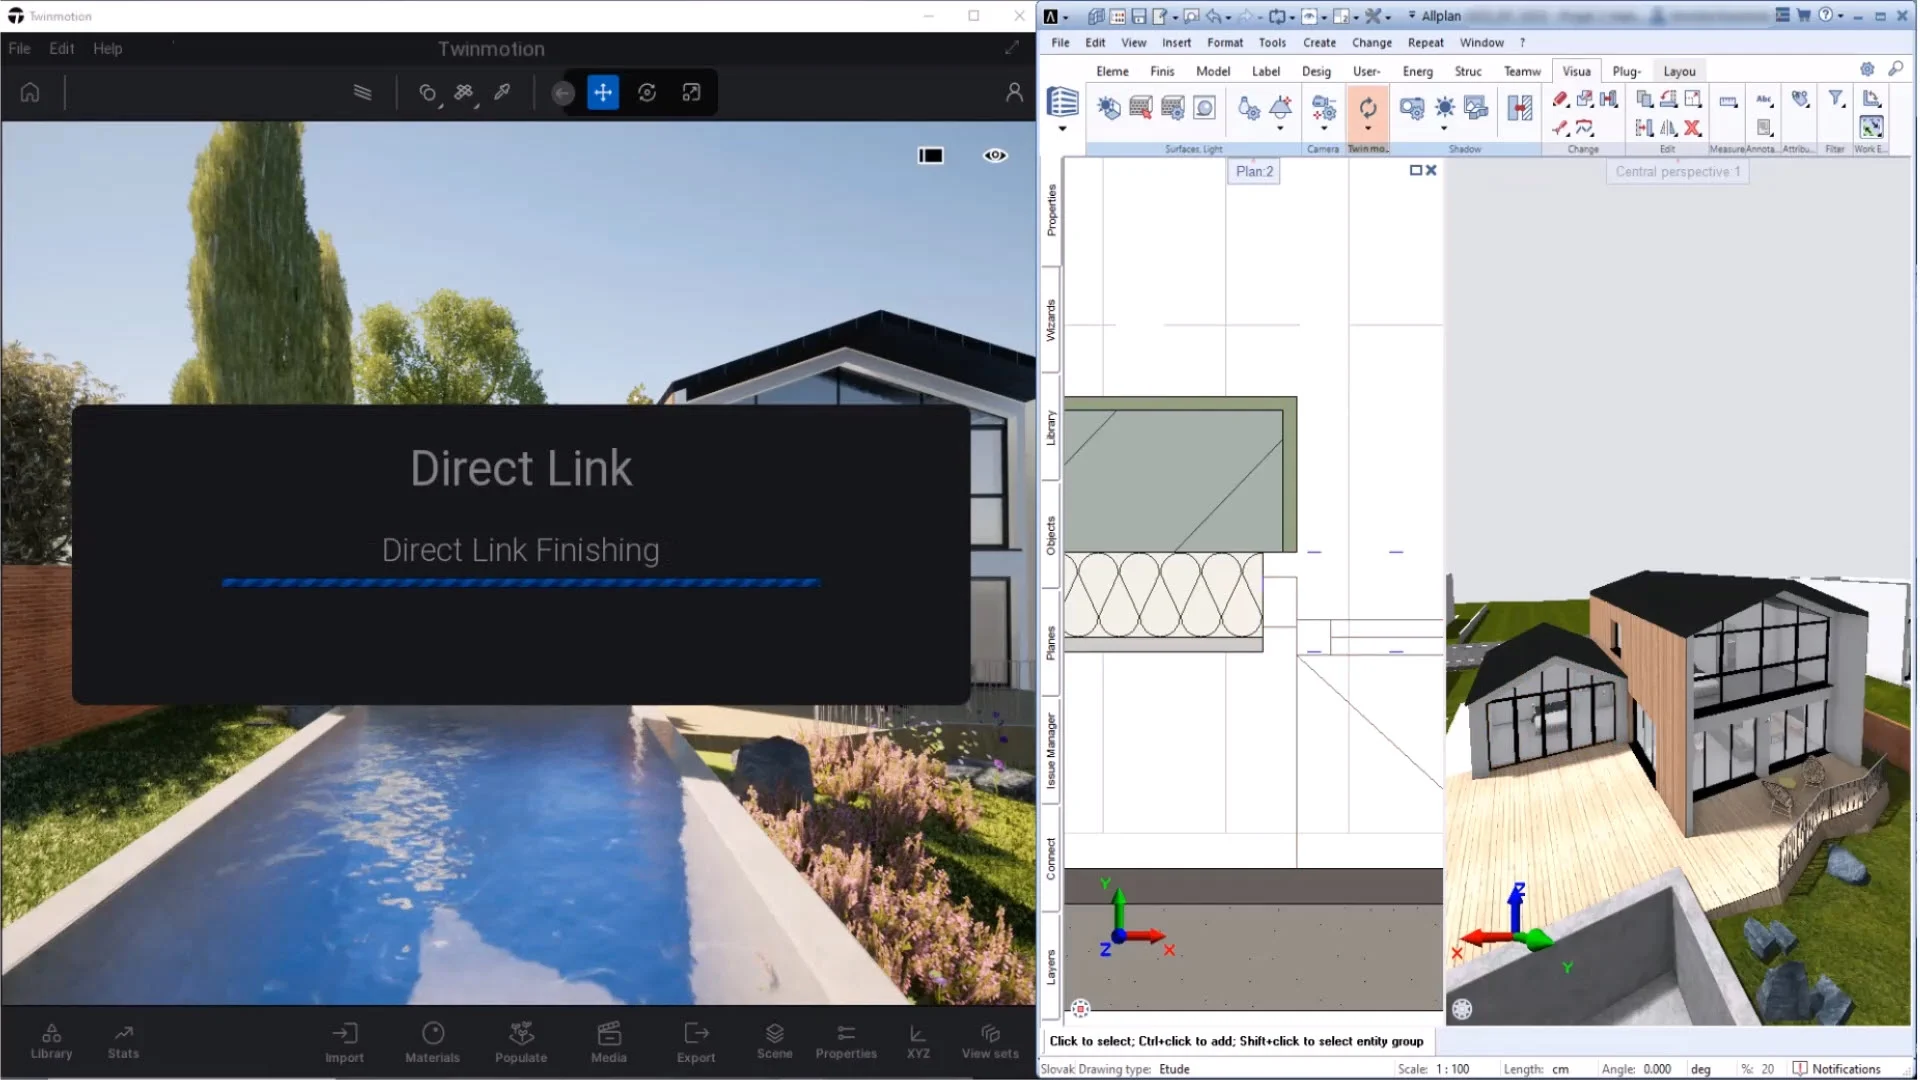Click the Home icon in Twinmotion
This screenshot has width=1920, height=1080.
pos(30,92)
